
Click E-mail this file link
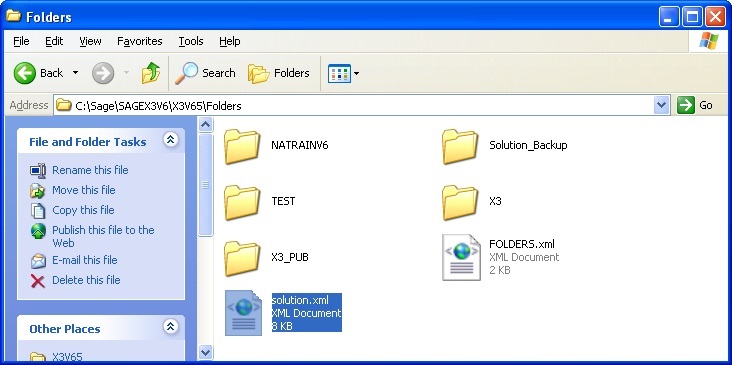(x=84, y=260)
